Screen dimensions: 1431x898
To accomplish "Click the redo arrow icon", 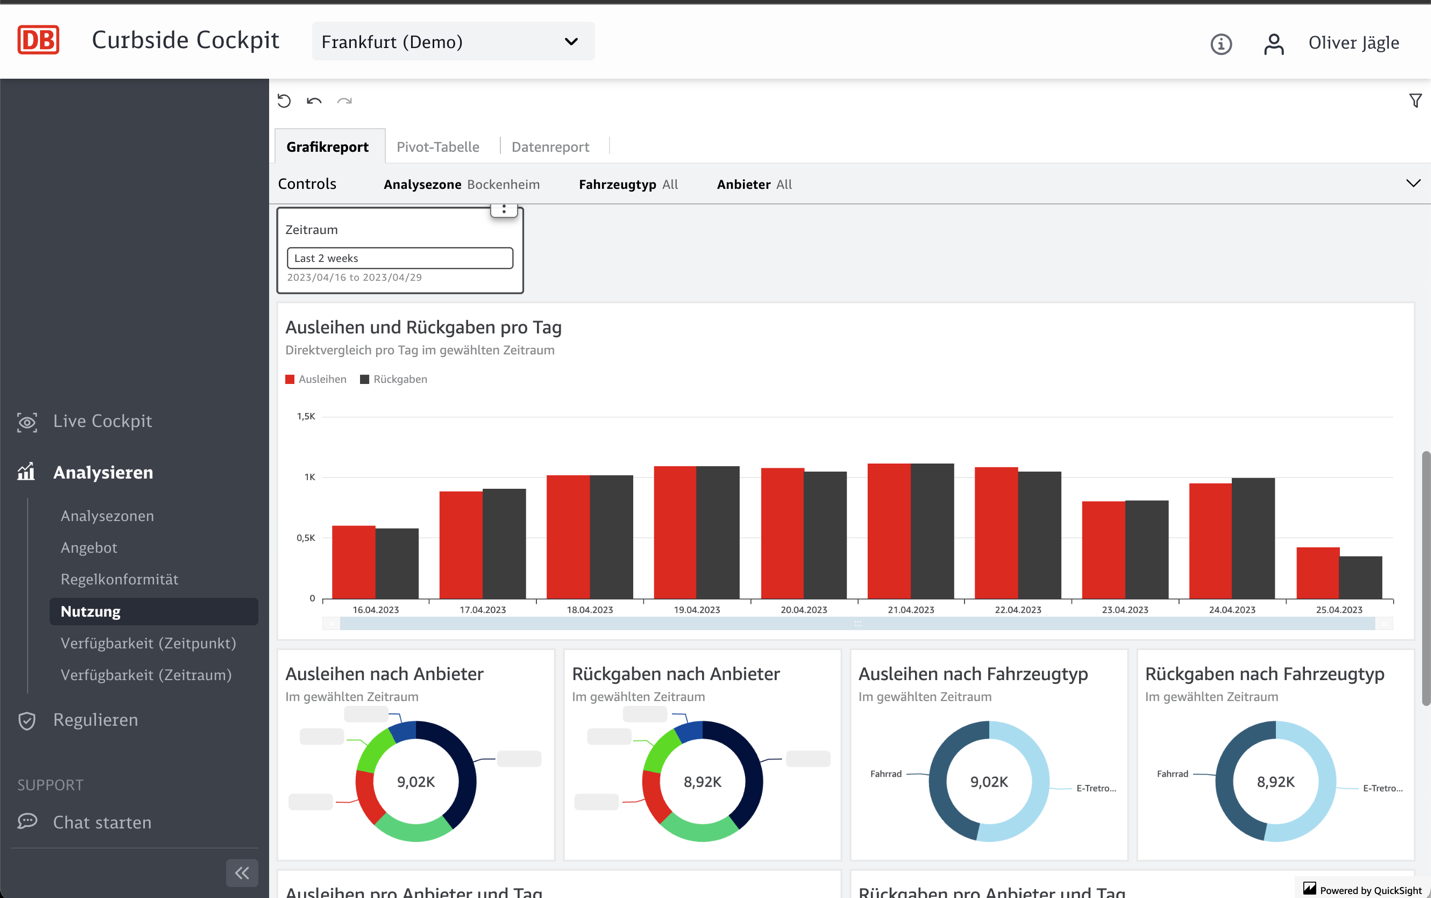I will (x=344, y=100).
